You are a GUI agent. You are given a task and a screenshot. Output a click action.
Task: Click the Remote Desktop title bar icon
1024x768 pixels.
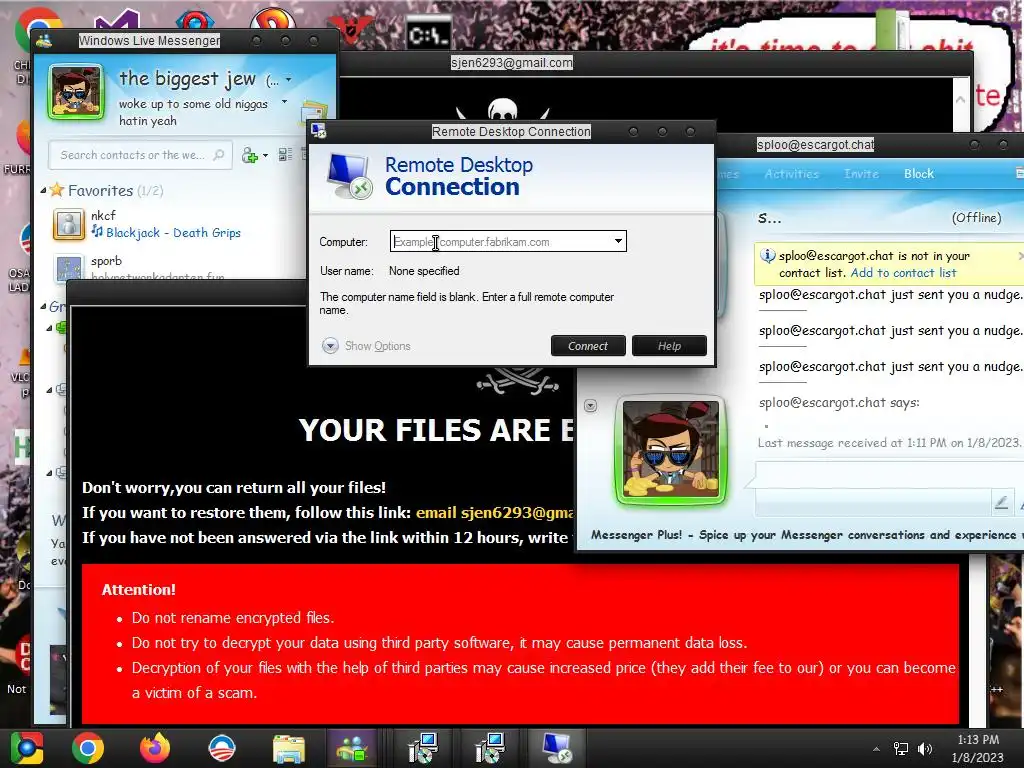pos(319,131)
